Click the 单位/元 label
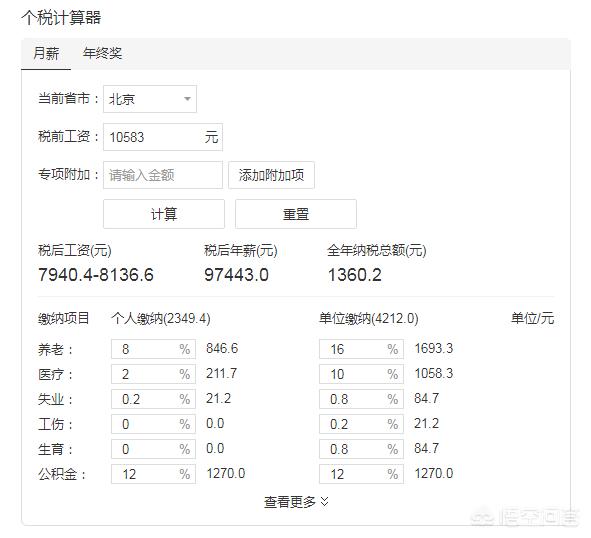Viewport: 591px width, 538px height. tap(532, 319)
